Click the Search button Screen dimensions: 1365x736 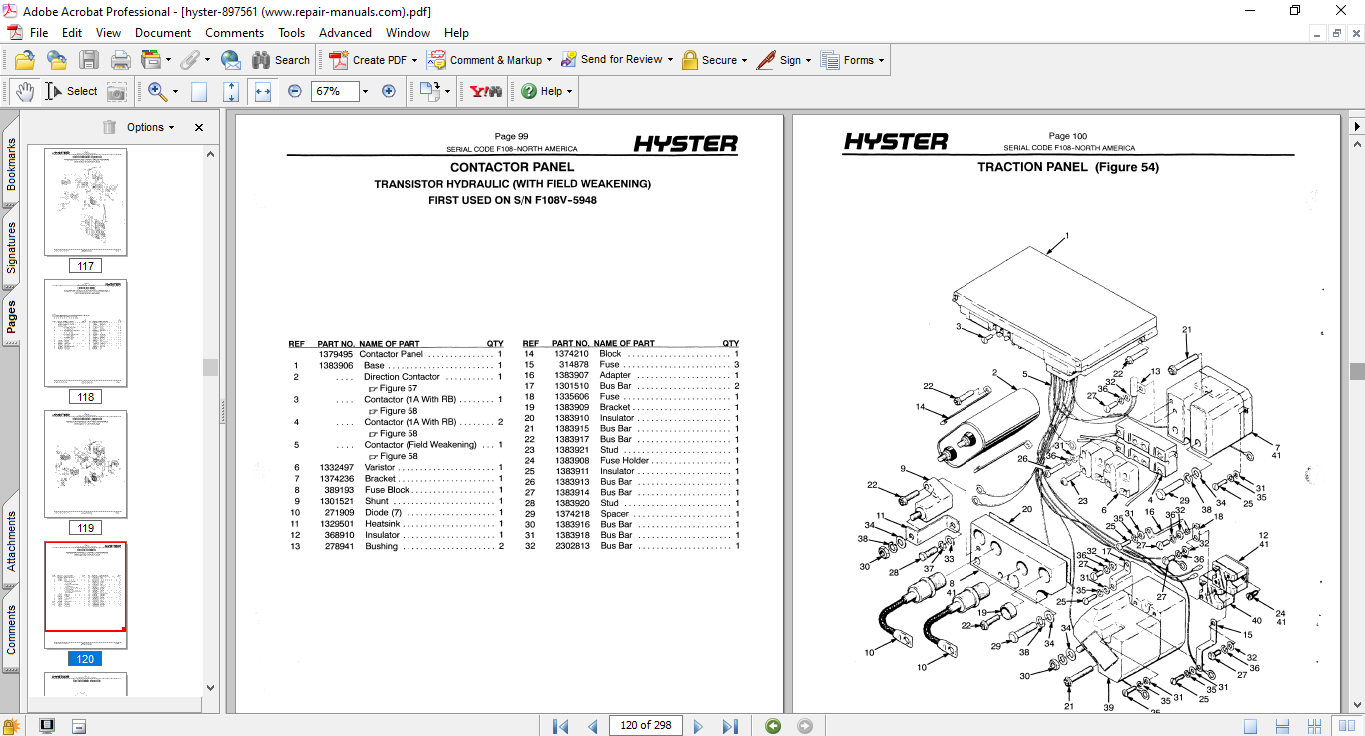[281, 60]
